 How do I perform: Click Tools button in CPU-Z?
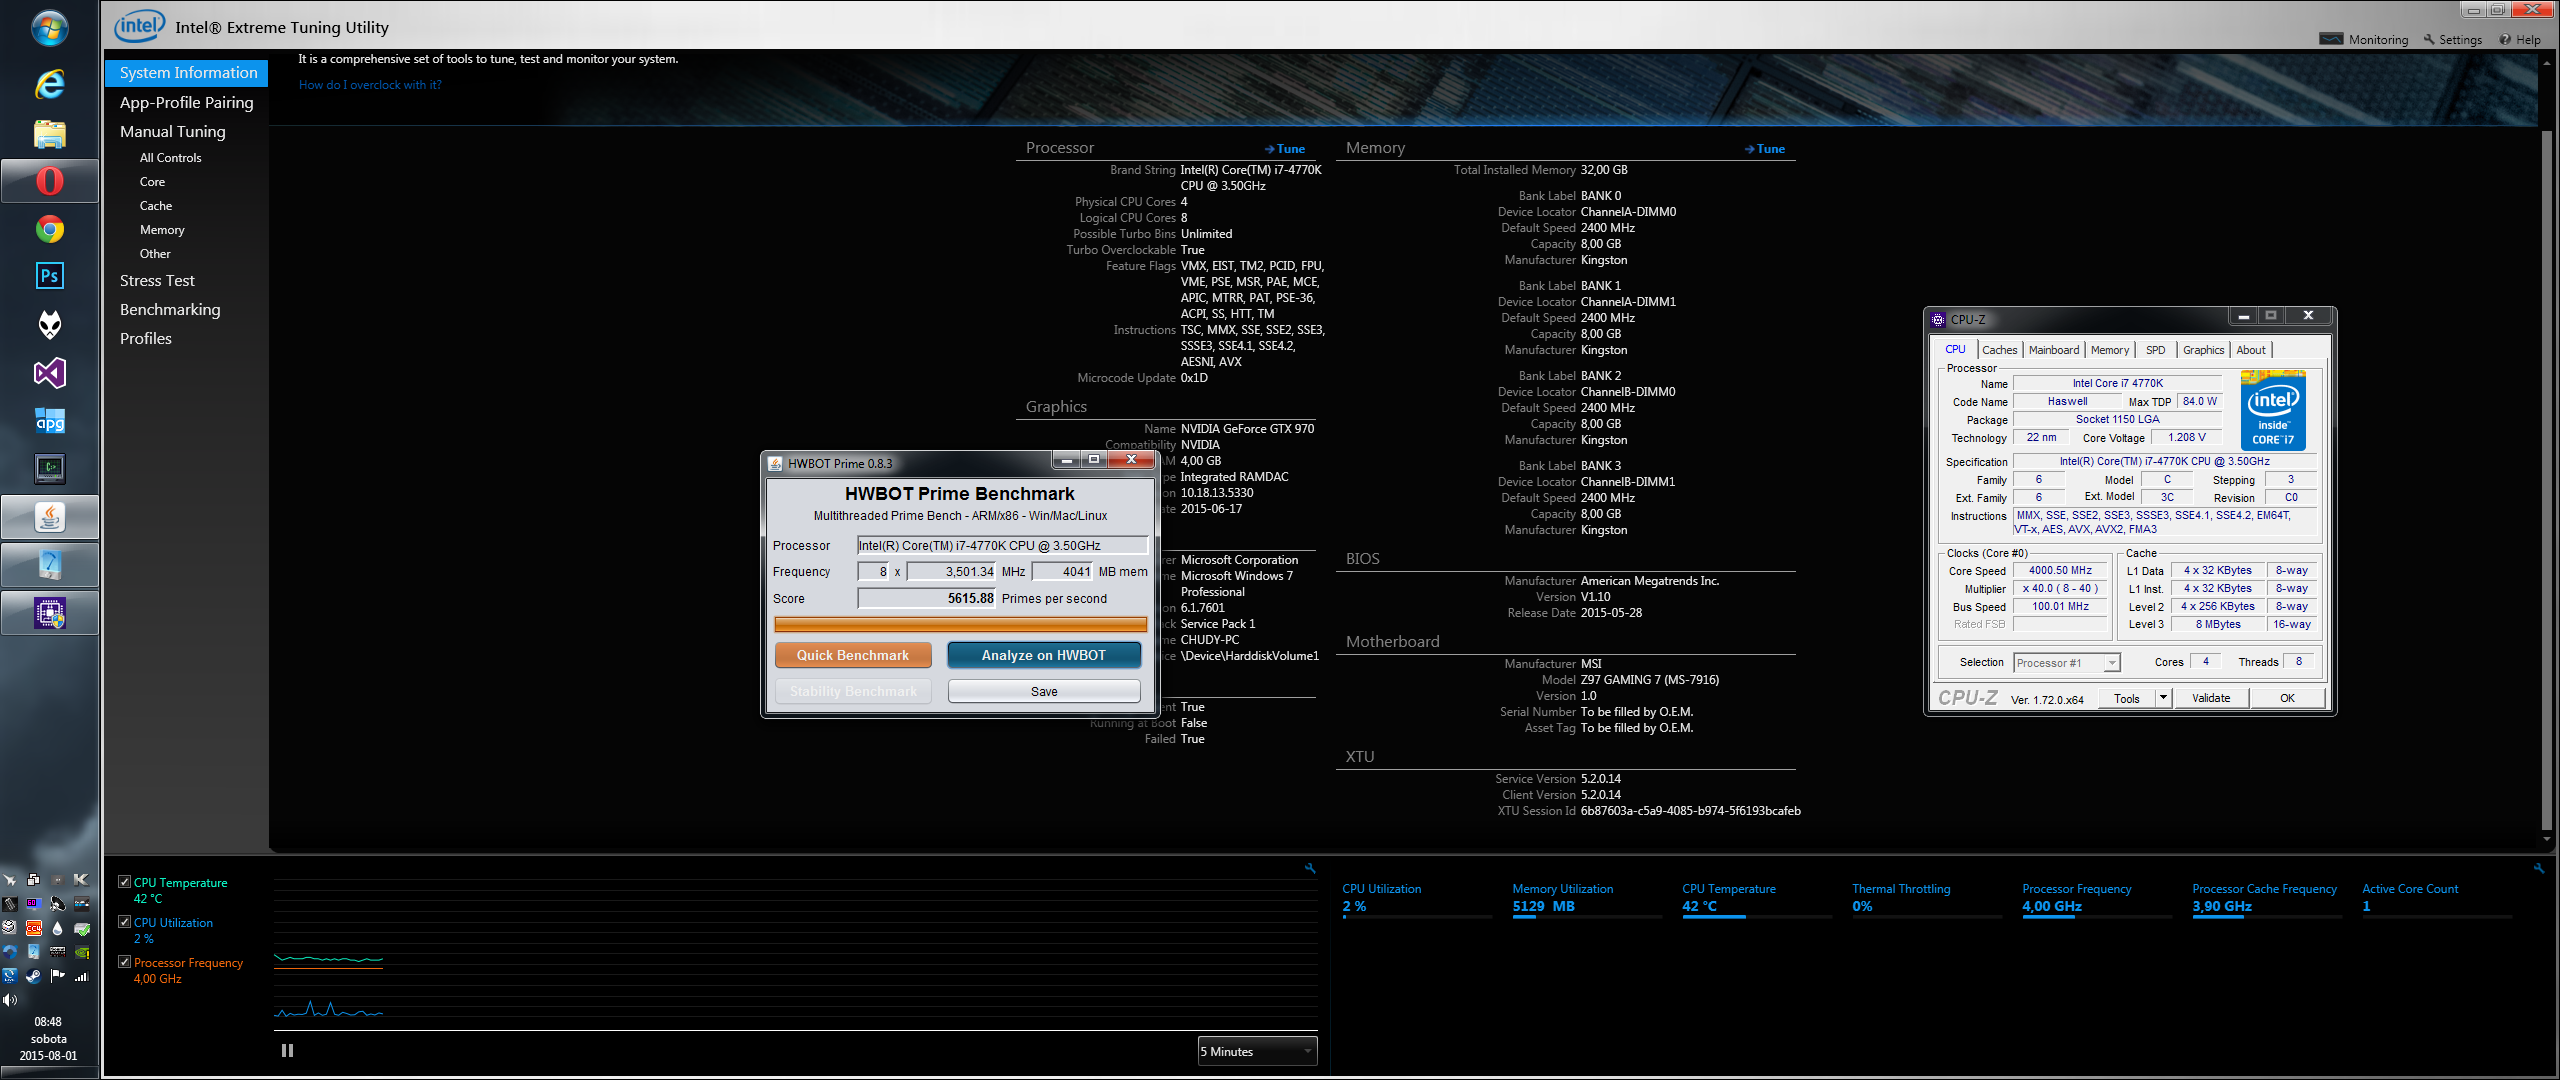coord(2127,699)
